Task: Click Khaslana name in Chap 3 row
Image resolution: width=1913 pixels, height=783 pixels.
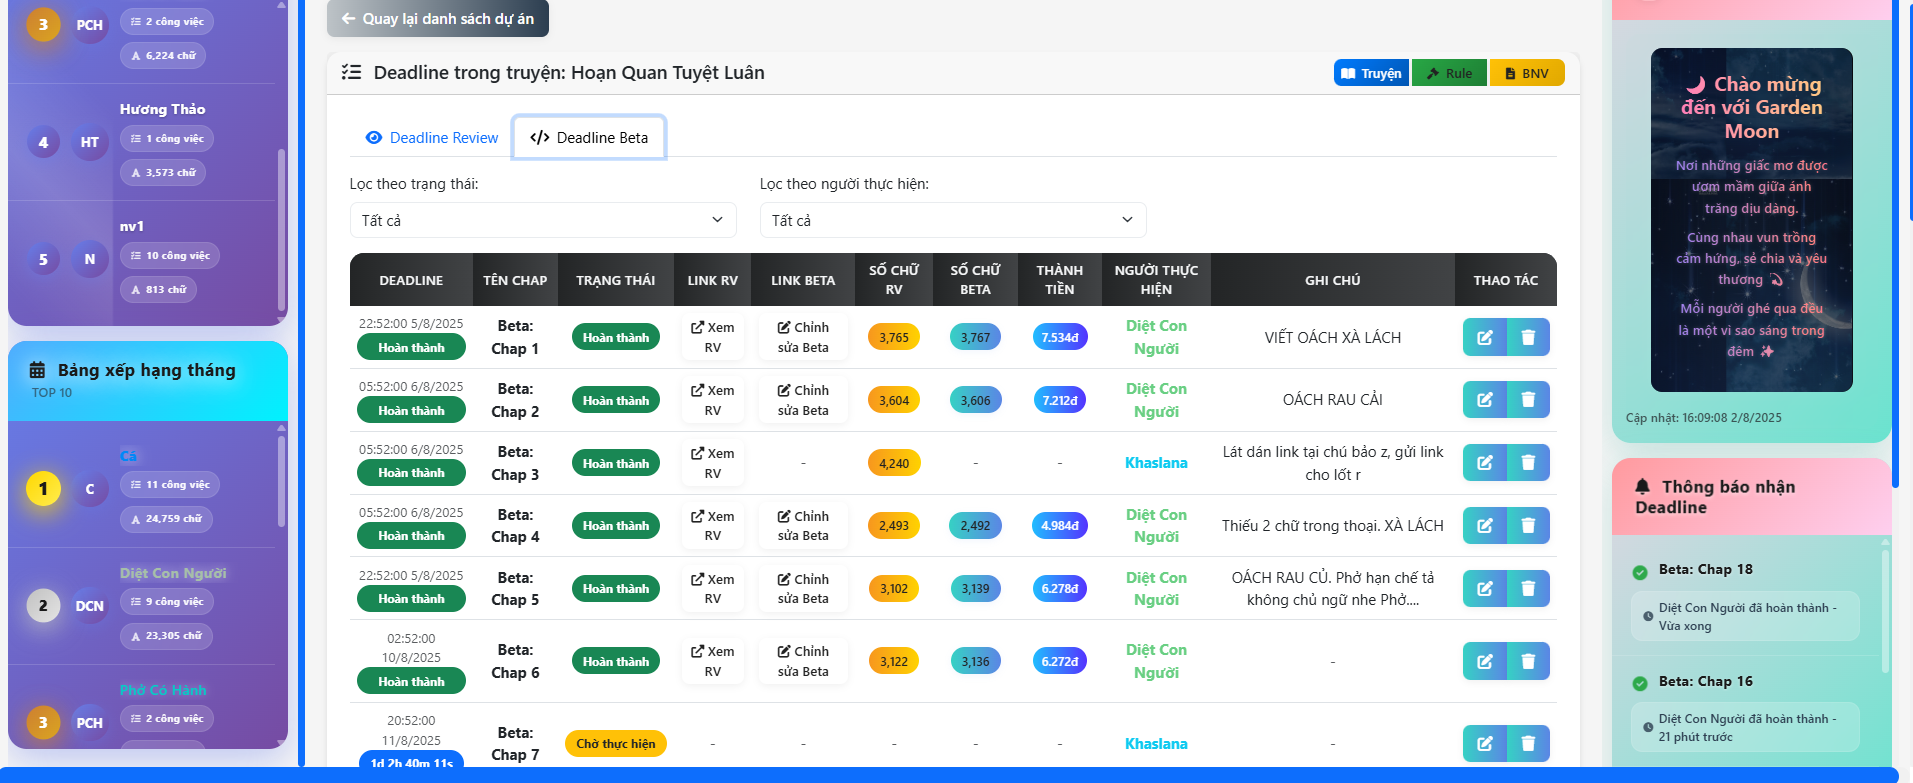Action: coord(1155,463)
